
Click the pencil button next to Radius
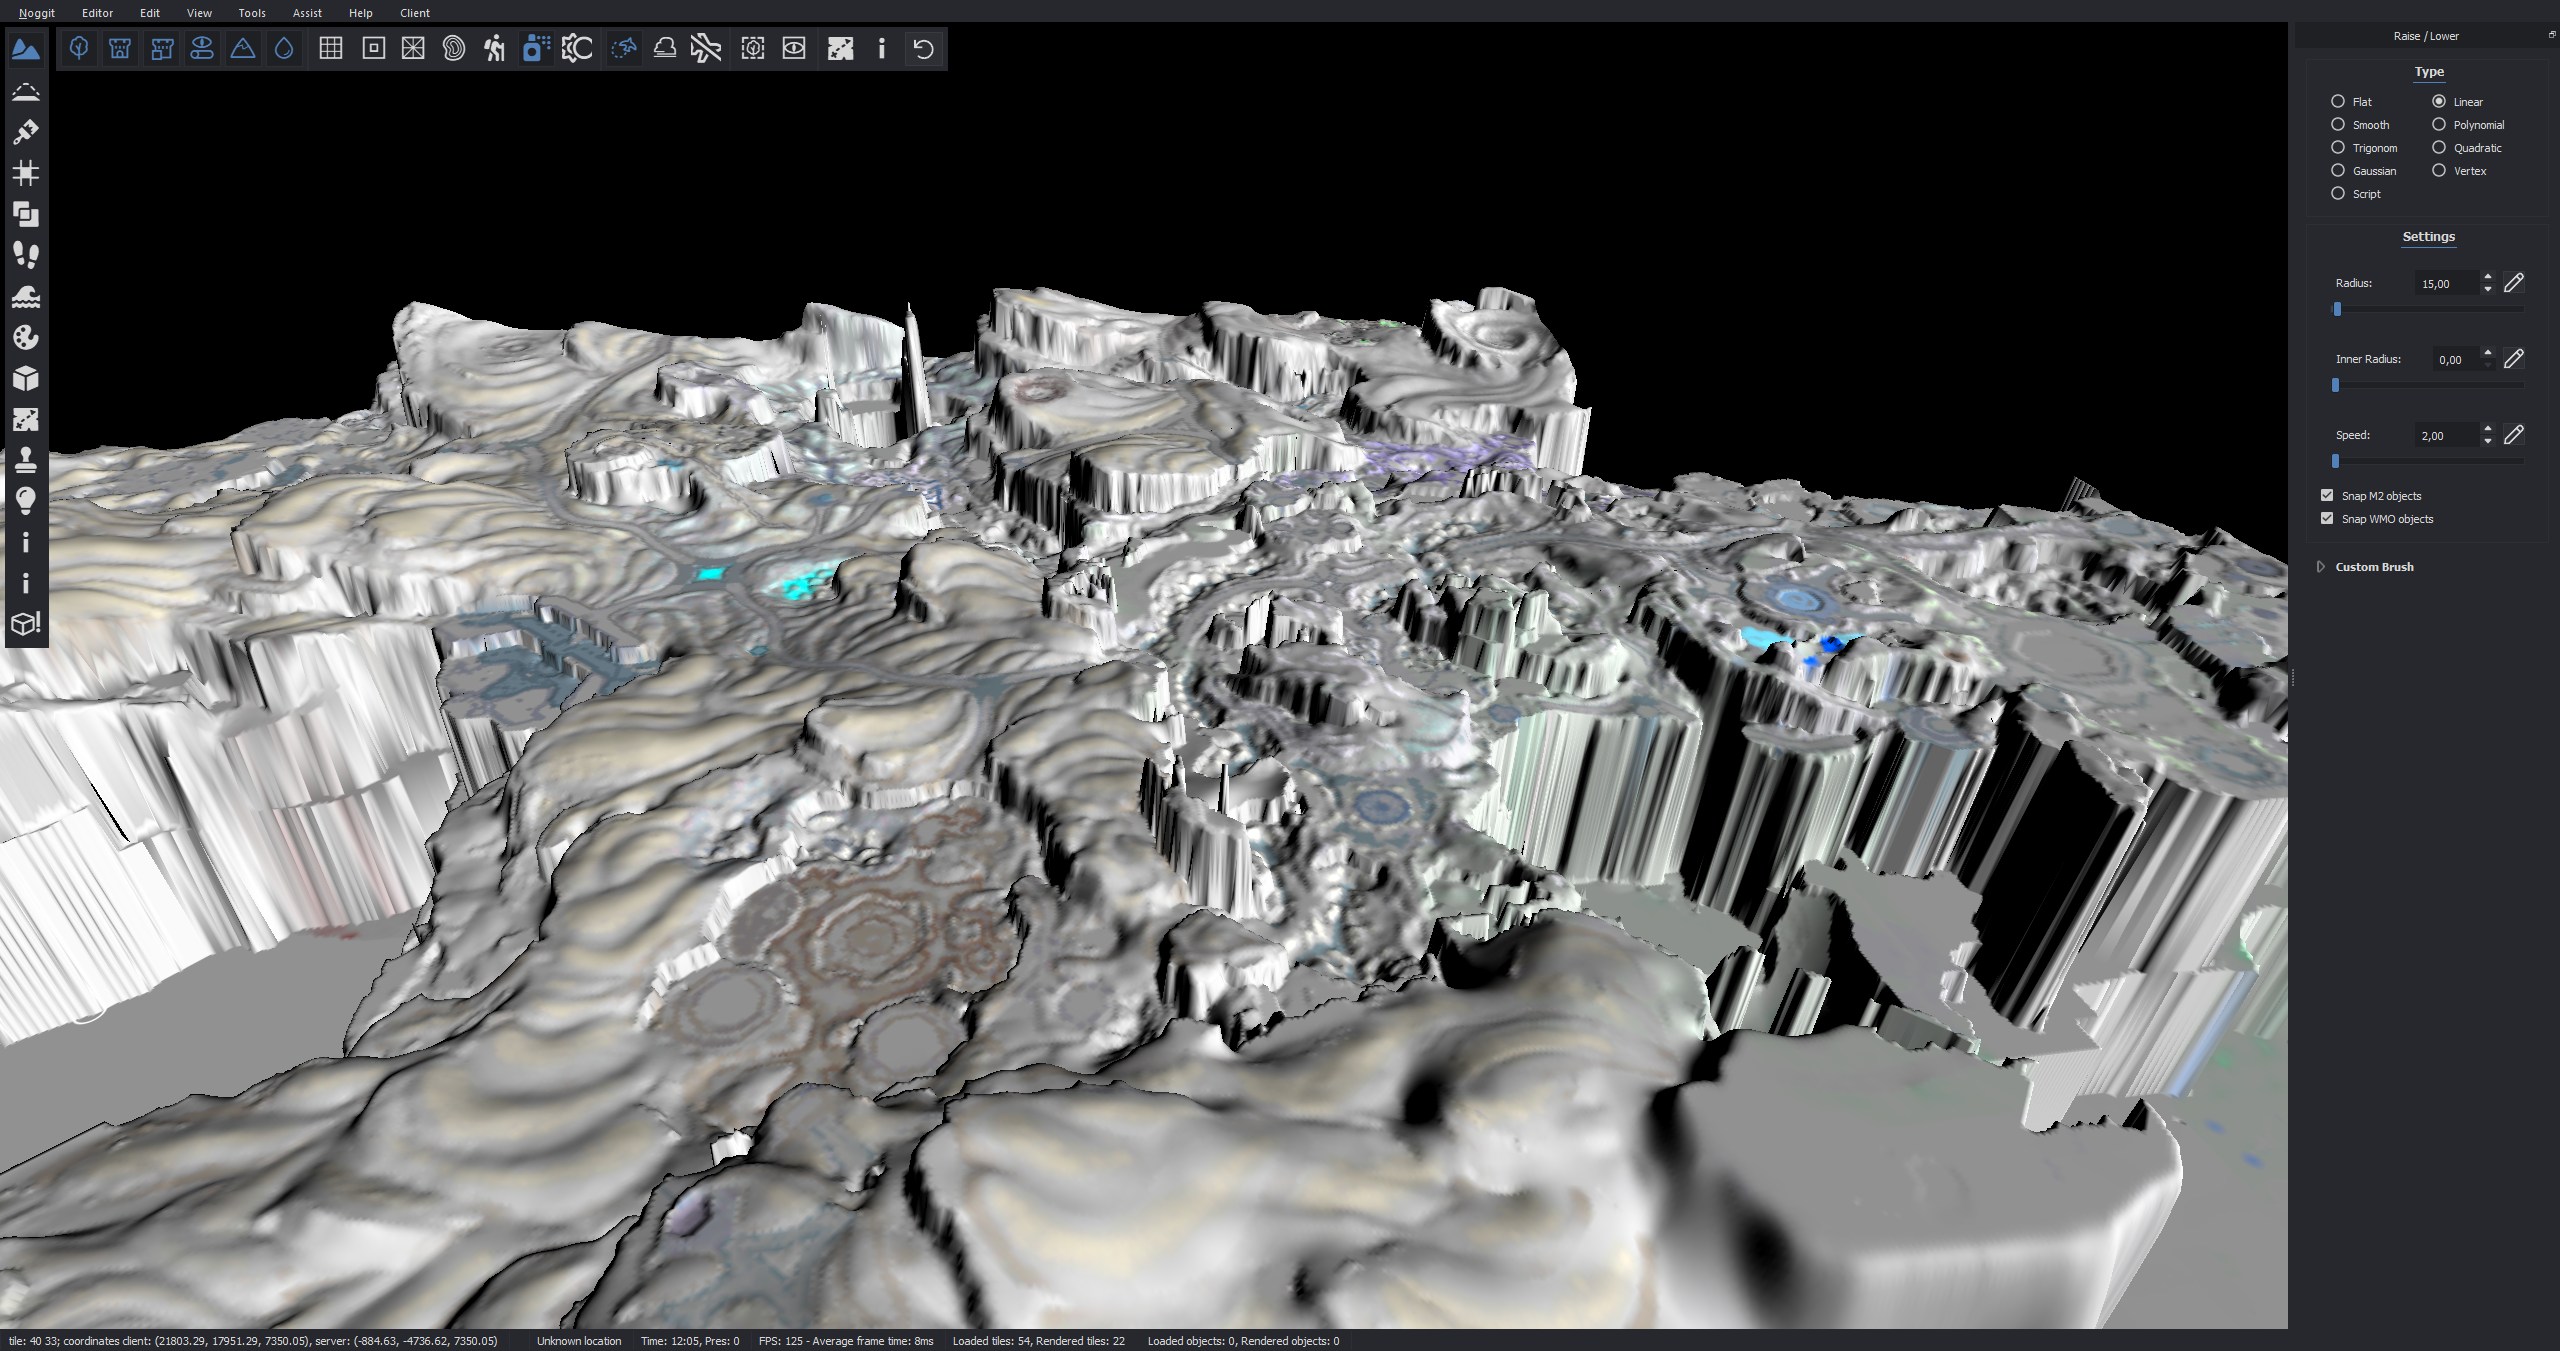(x=2514, y=283)
